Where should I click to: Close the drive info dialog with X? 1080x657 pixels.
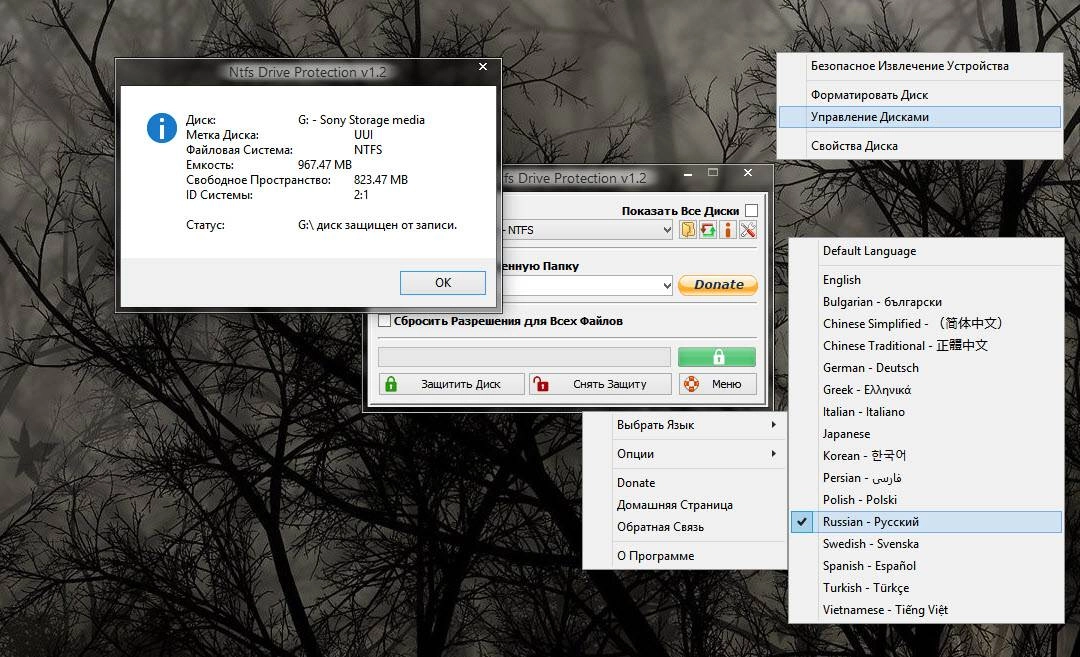click(483, 67)
